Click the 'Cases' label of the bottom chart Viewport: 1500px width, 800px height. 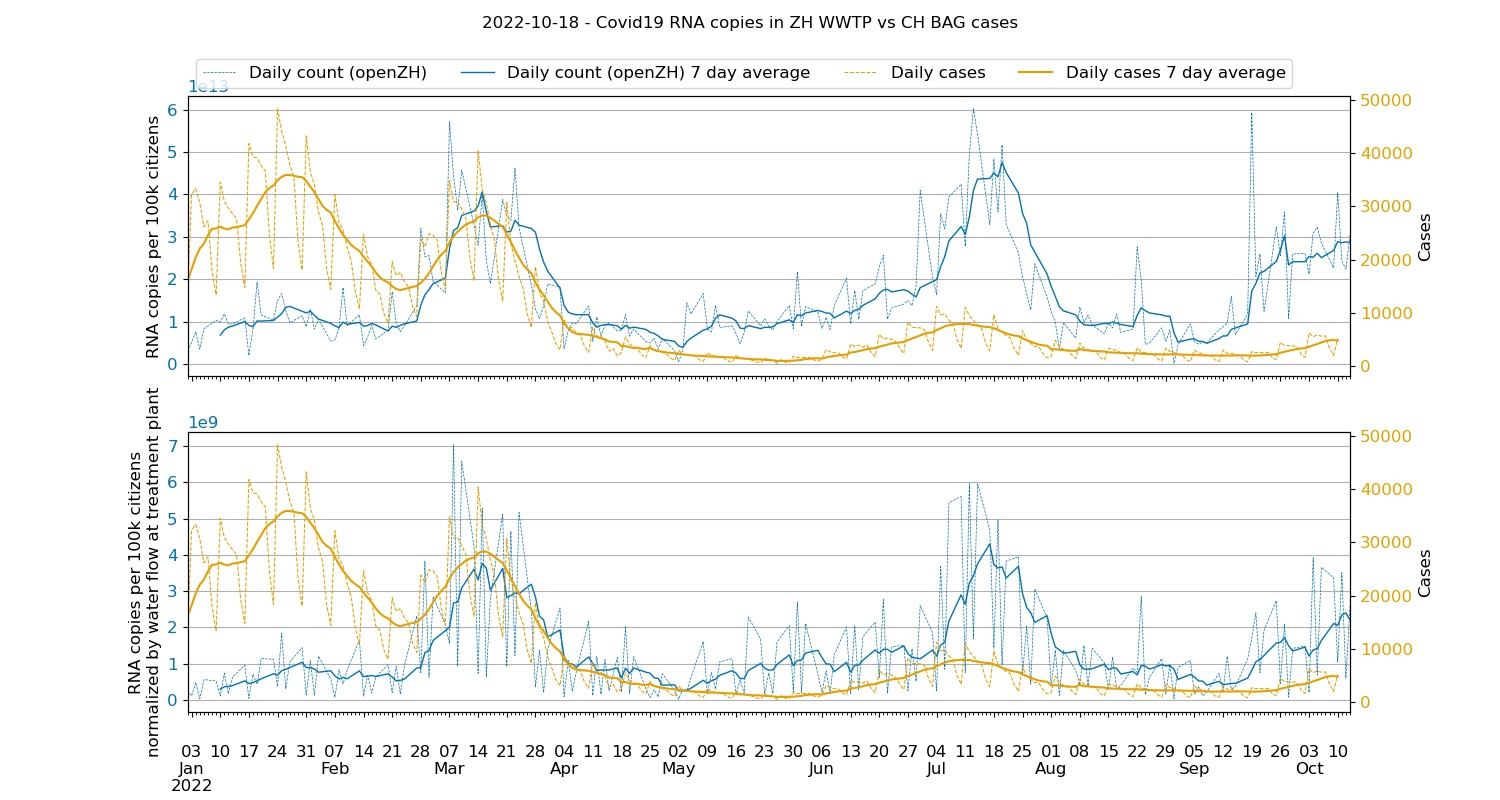pyautogui.click(x=1425, y=572)
